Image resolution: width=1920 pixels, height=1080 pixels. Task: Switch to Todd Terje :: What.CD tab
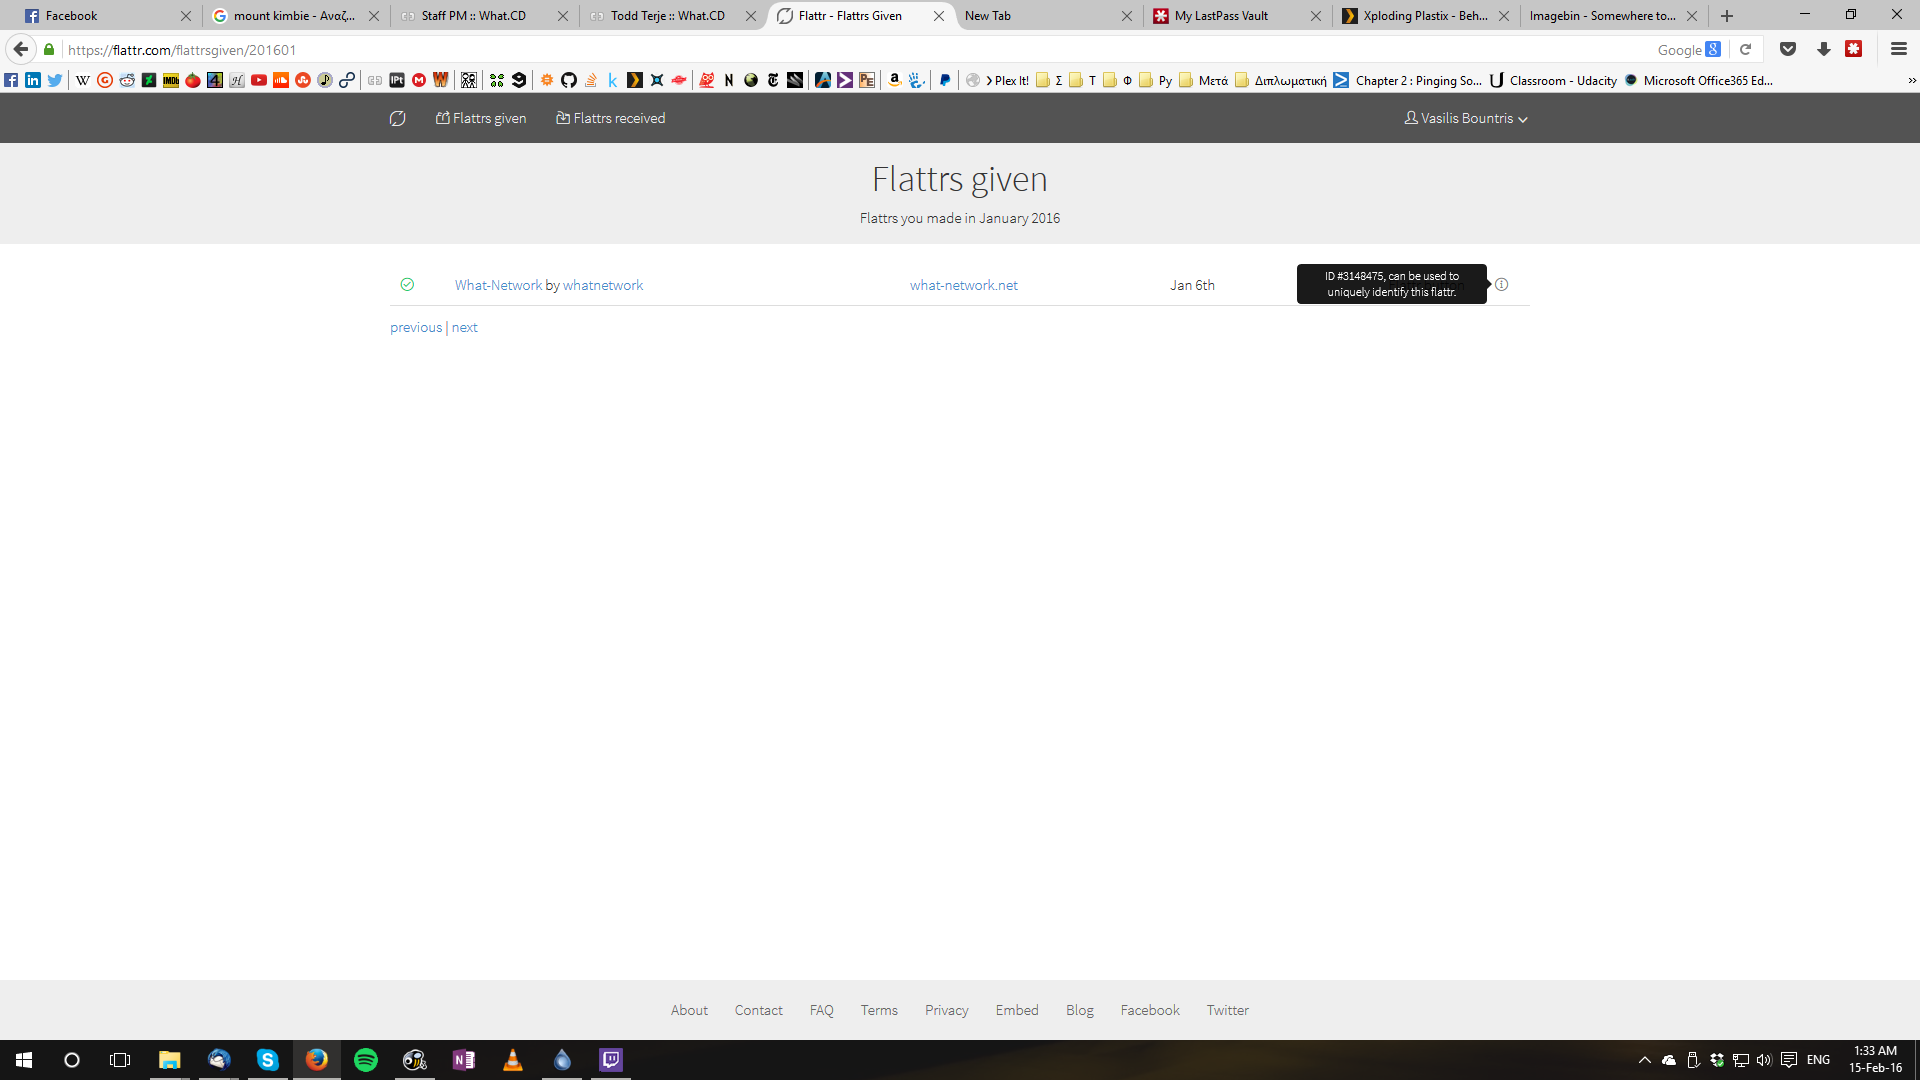672,16
